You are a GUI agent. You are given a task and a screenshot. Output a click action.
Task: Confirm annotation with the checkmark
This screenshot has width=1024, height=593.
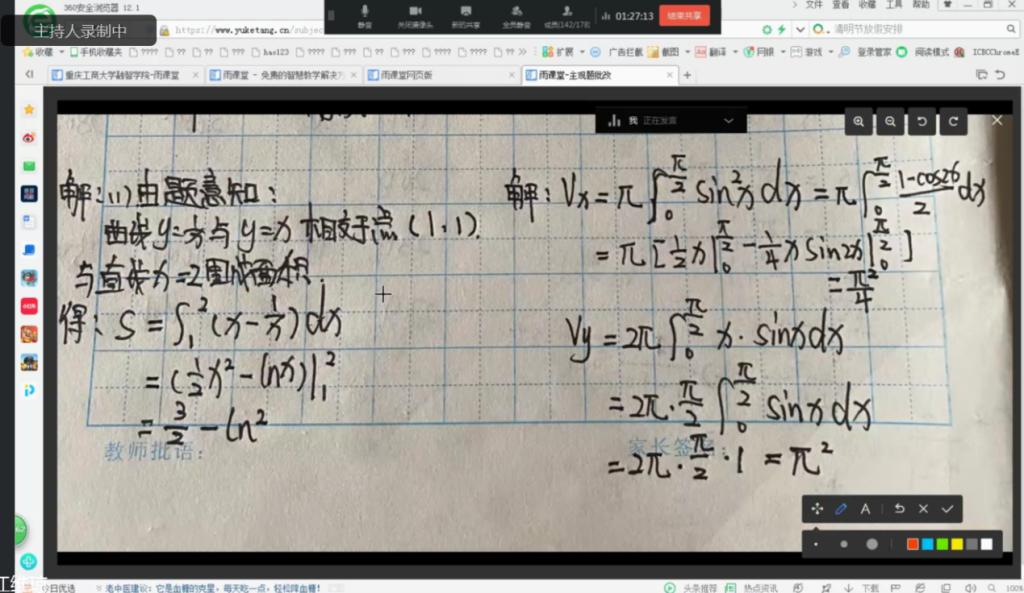pos(947,509)
